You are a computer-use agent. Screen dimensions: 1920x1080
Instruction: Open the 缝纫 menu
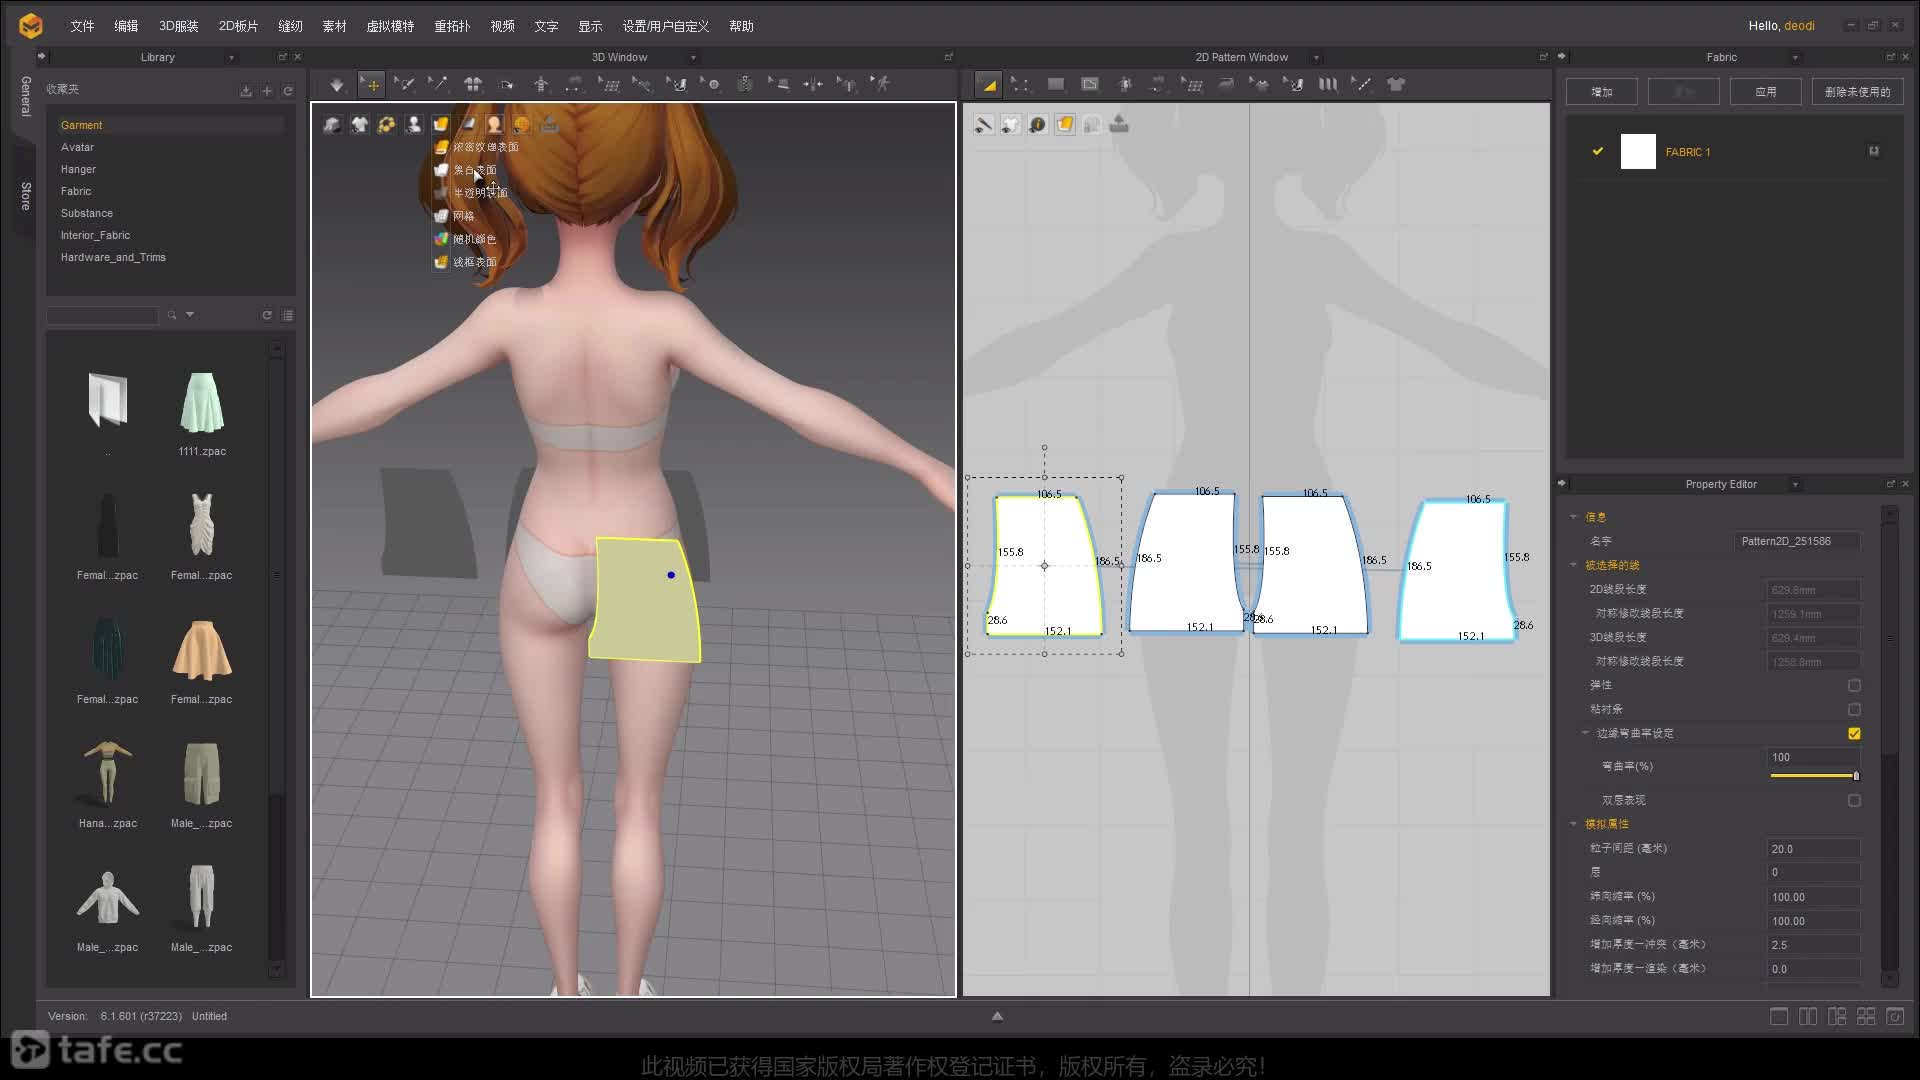pos(290,26)
